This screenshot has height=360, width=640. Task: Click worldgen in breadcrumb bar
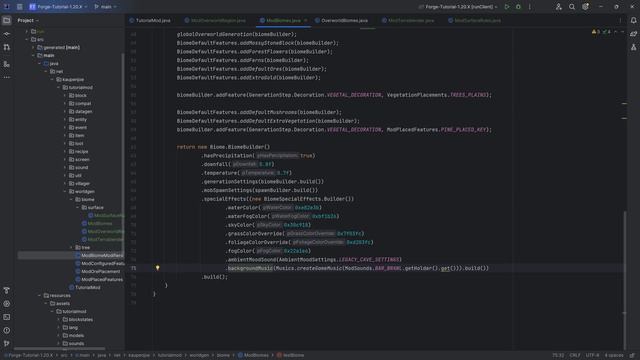pos(199,356)
